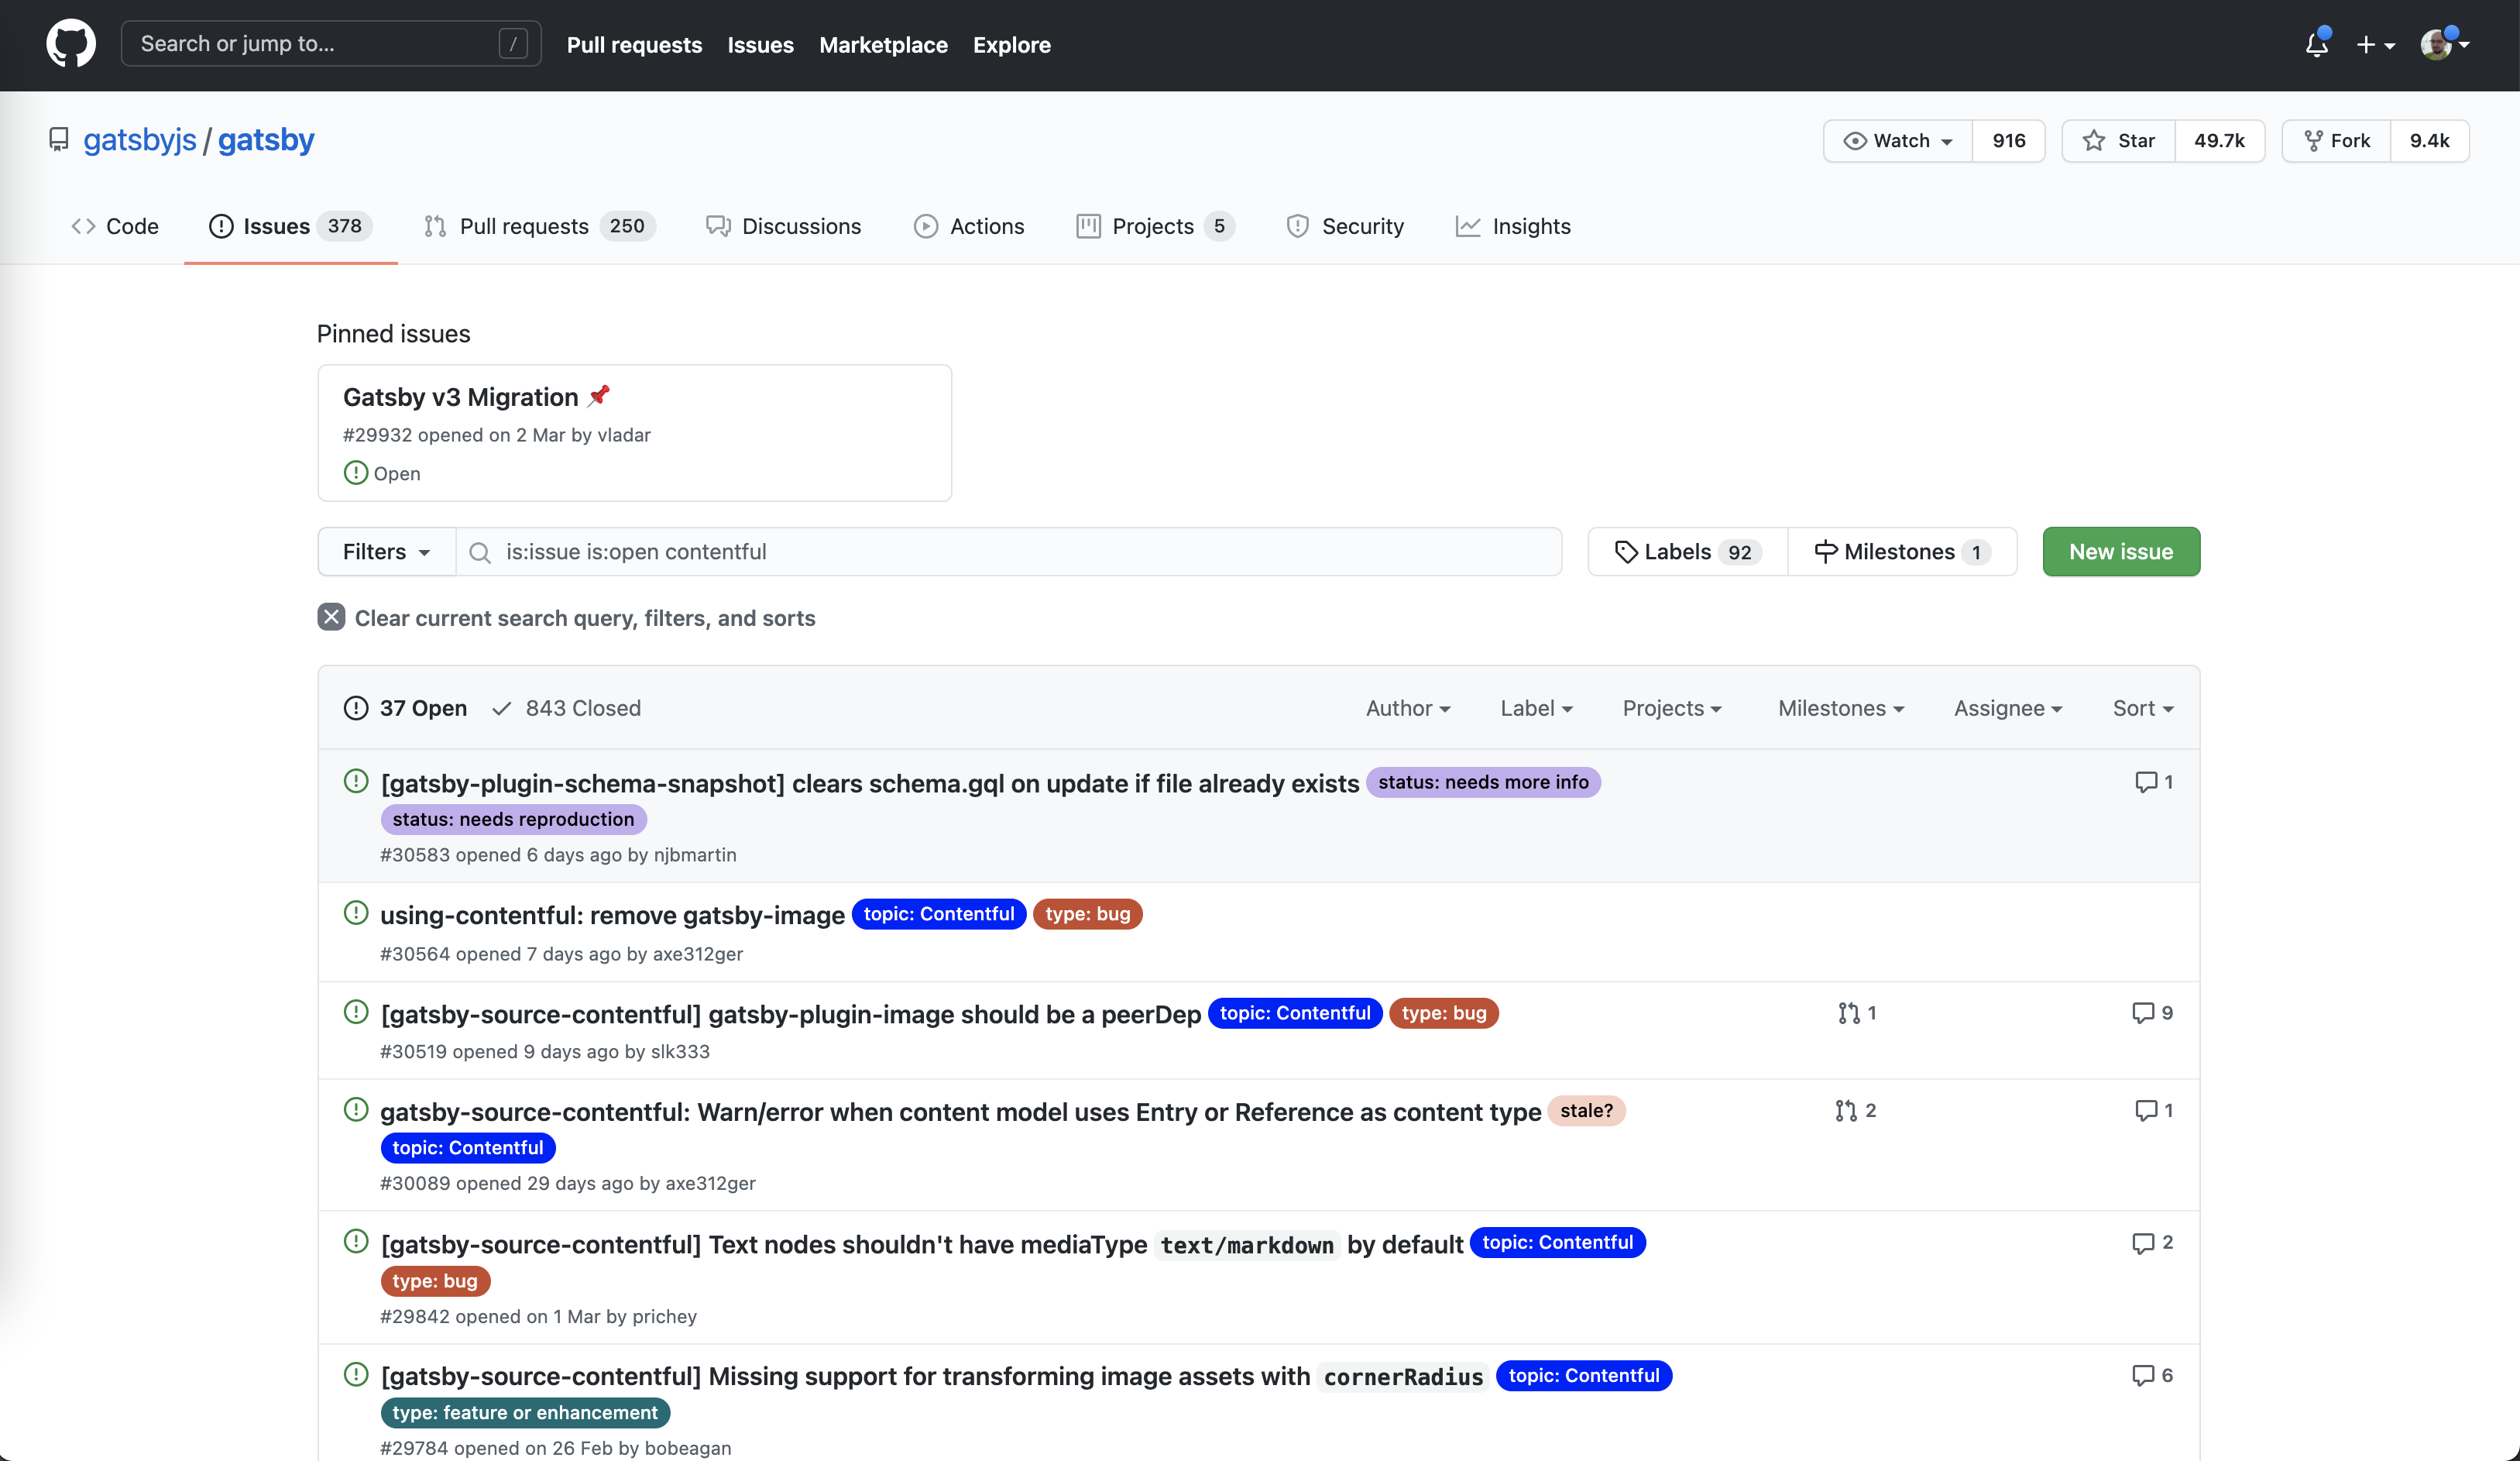Show the 843 Closed issues
The height and width of the screenshot is (1461, 2520).
[567, 708]
